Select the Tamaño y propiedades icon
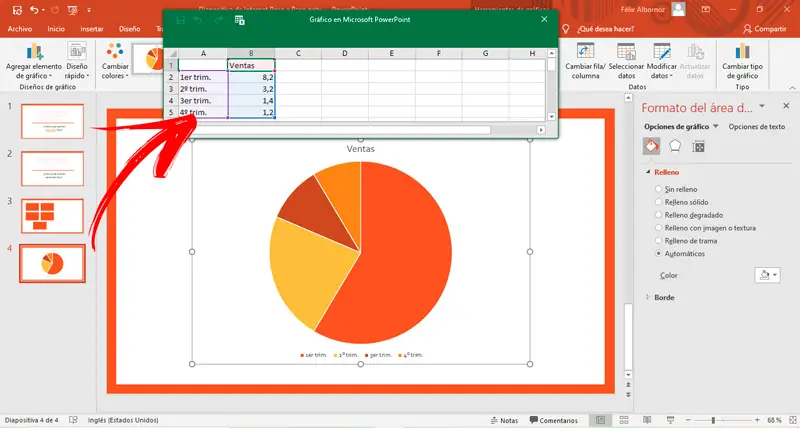The width and height of the screenshot is (800, 428). pyautogui.click(x=698, y=147)
